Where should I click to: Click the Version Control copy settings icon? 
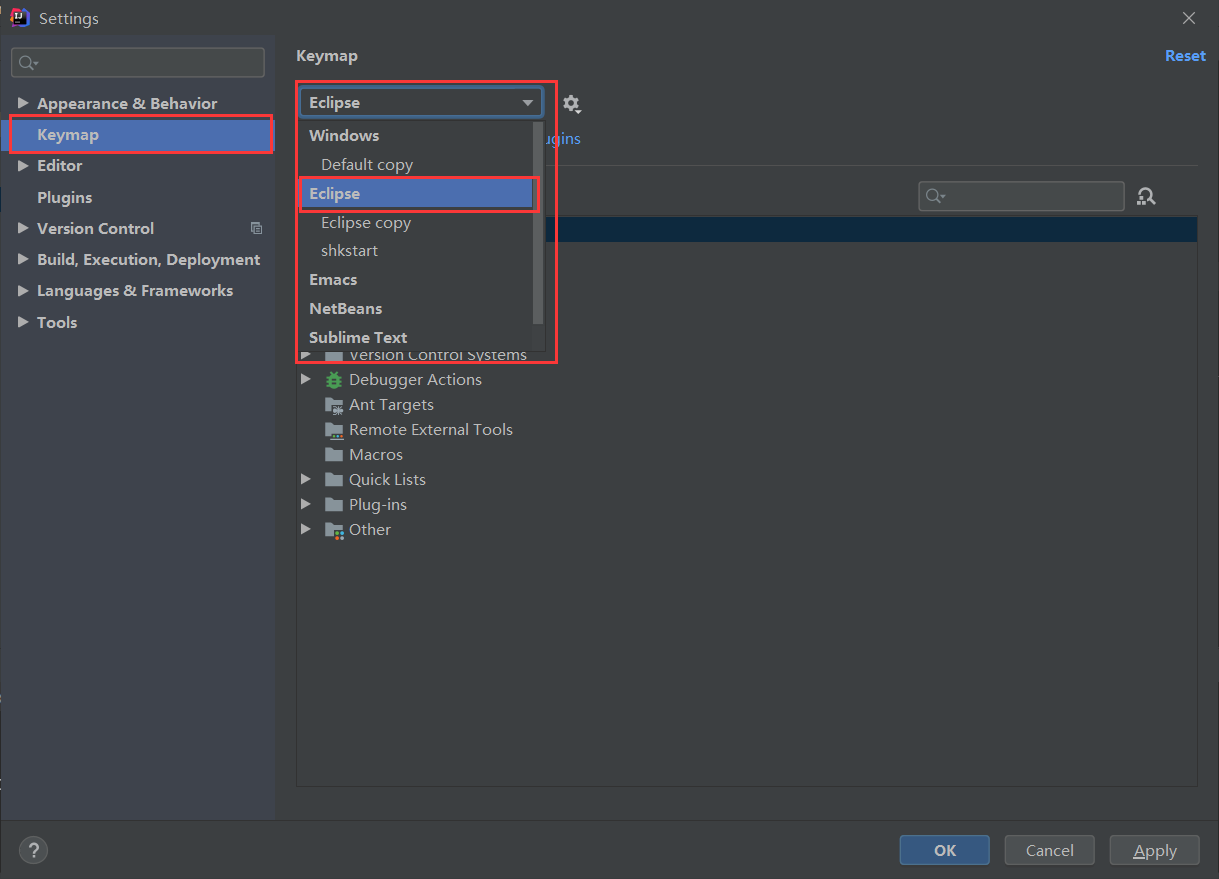[x=256, y=229]
